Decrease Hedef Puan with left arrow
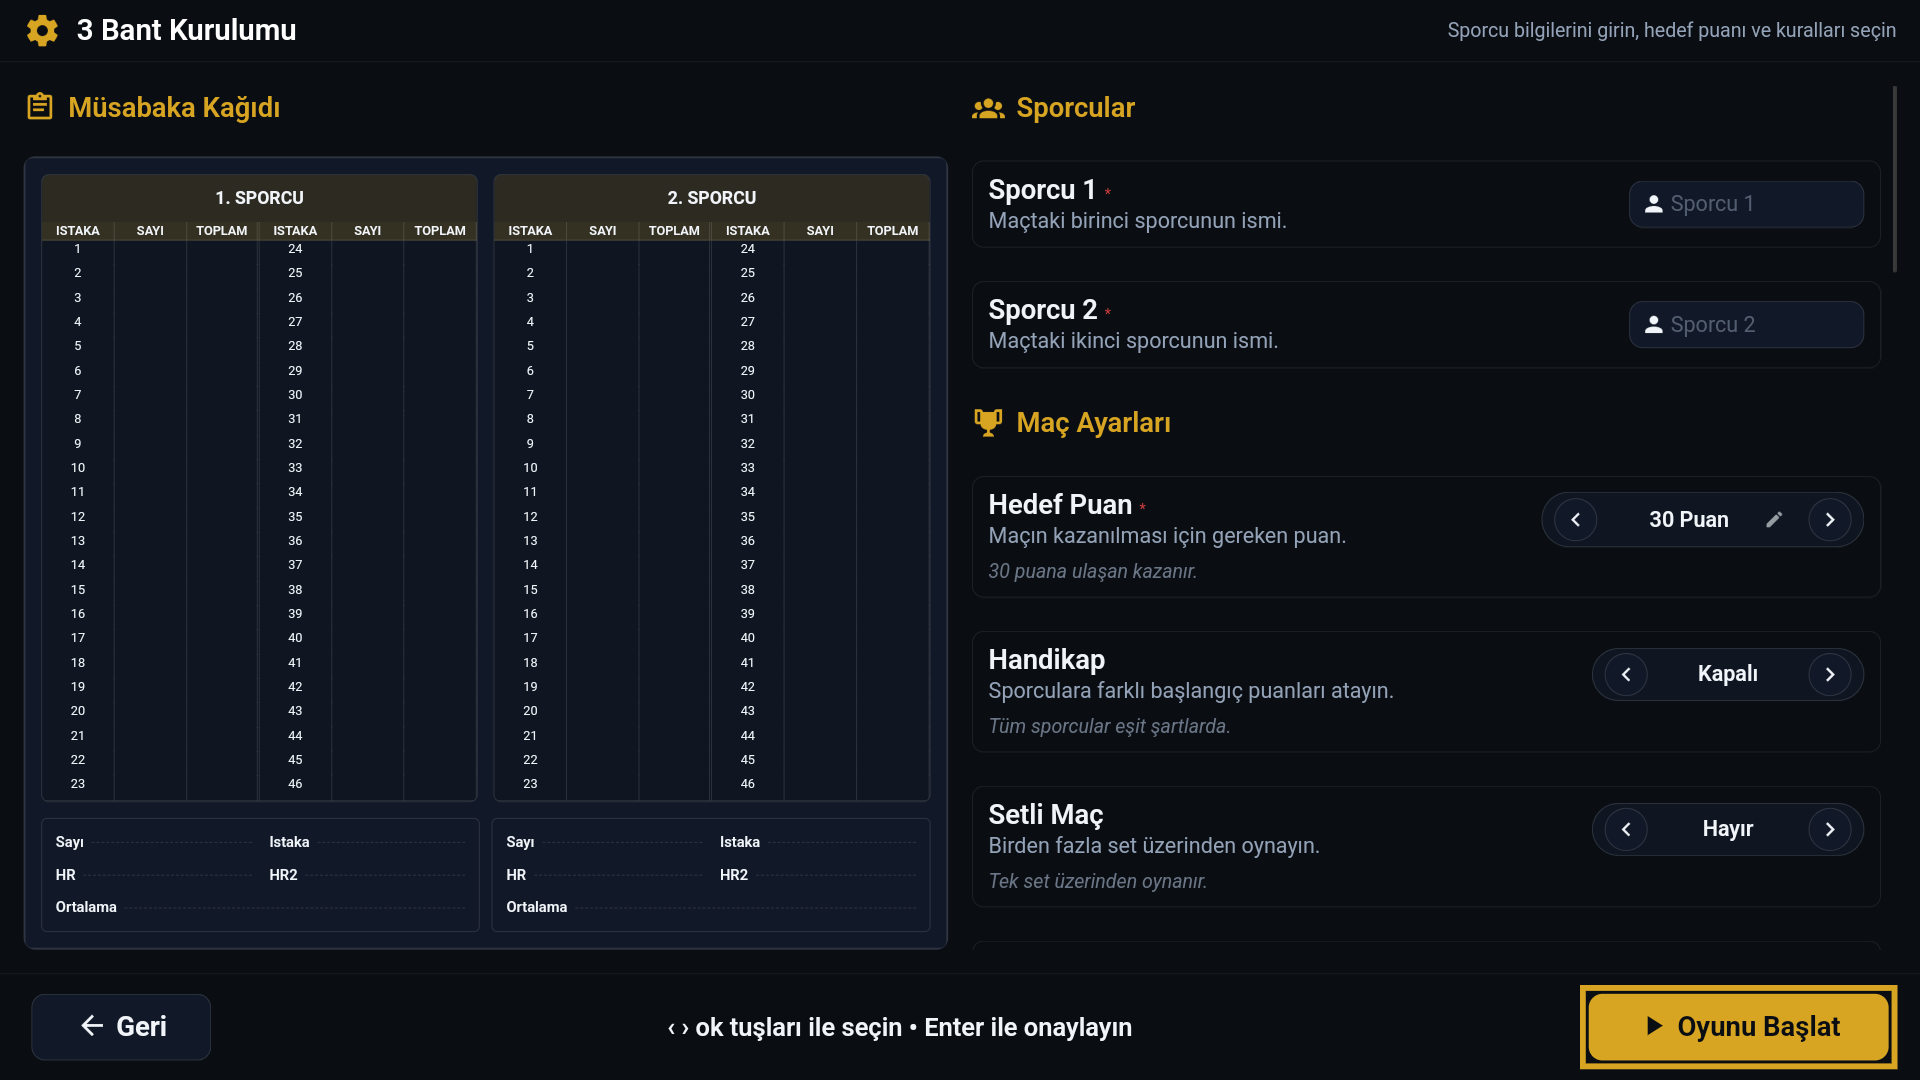1920x1080 pixels. click(1576, 520)
